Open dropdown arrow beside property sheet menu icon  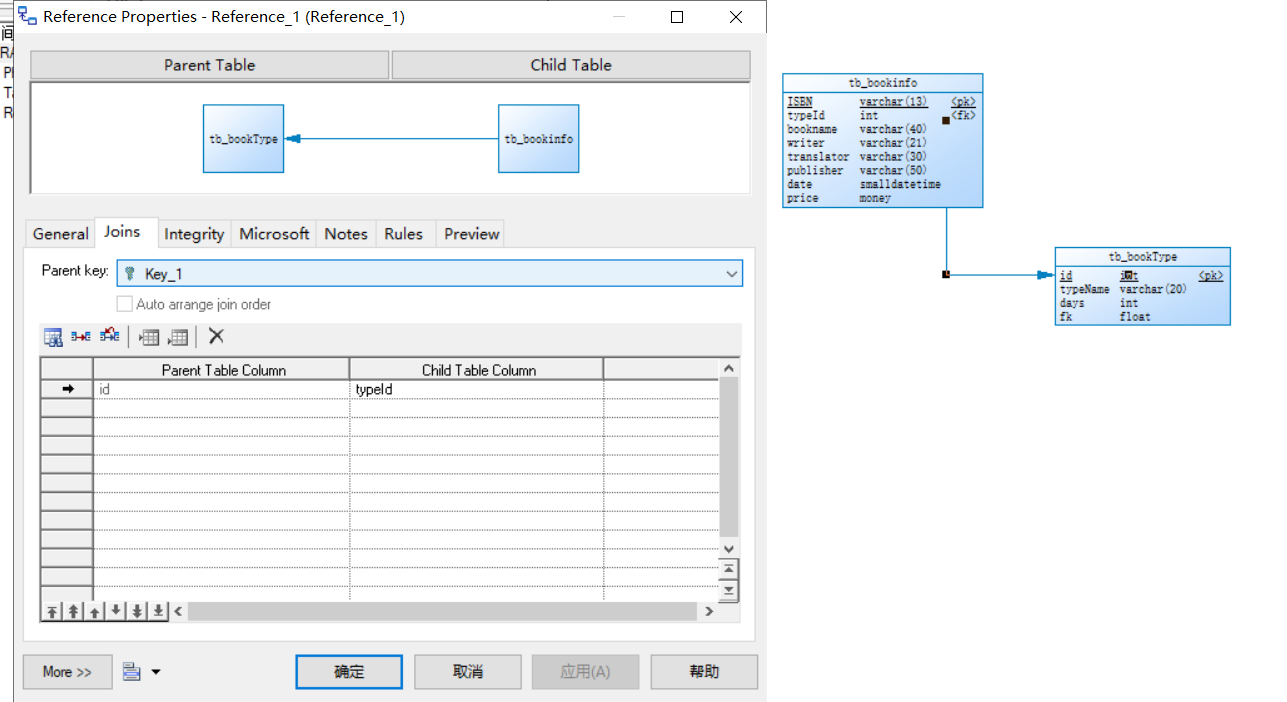pyautogui.click(x=155, y=672)
